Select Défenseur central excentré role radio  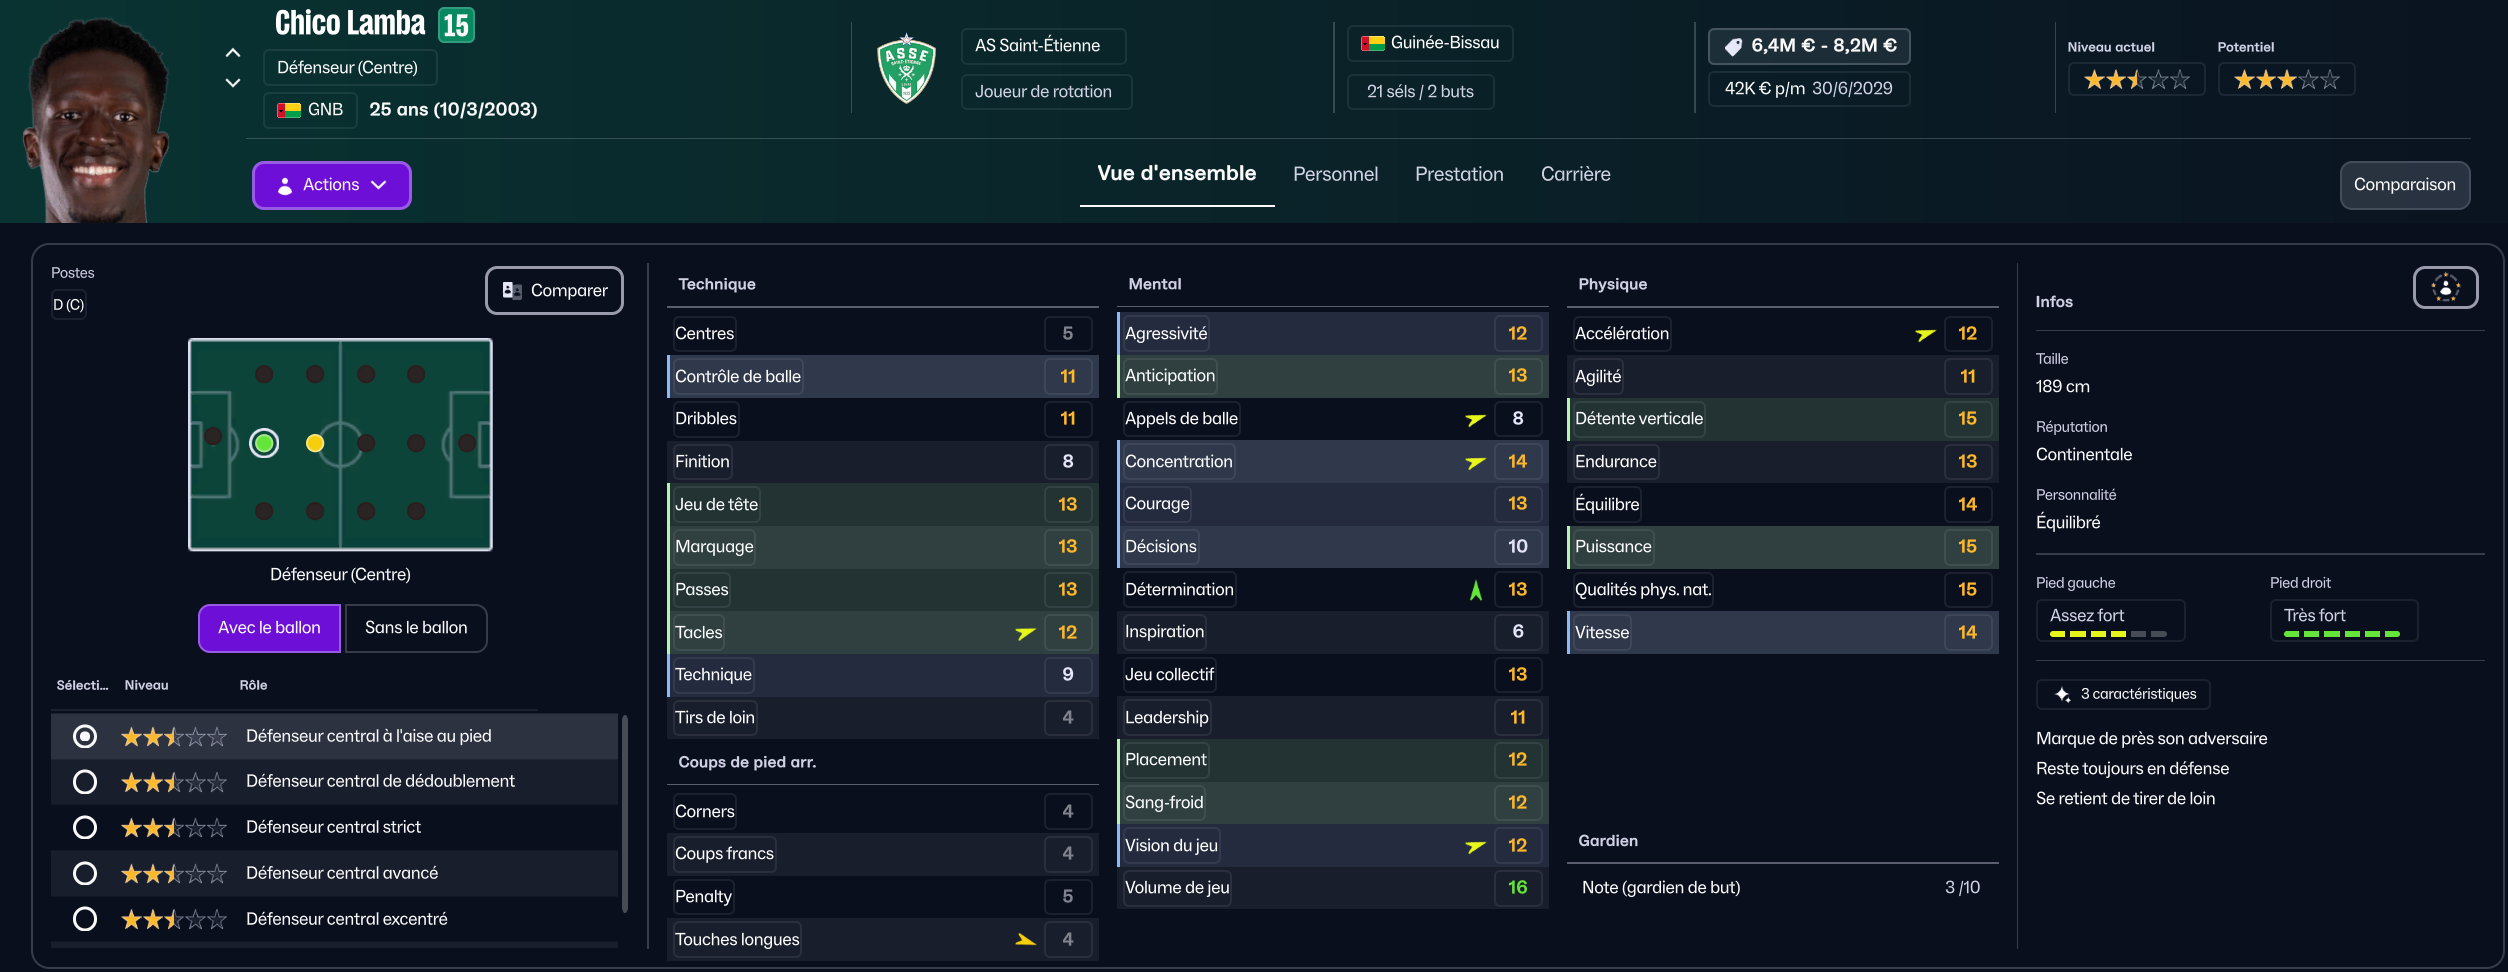tap(85, 920)
